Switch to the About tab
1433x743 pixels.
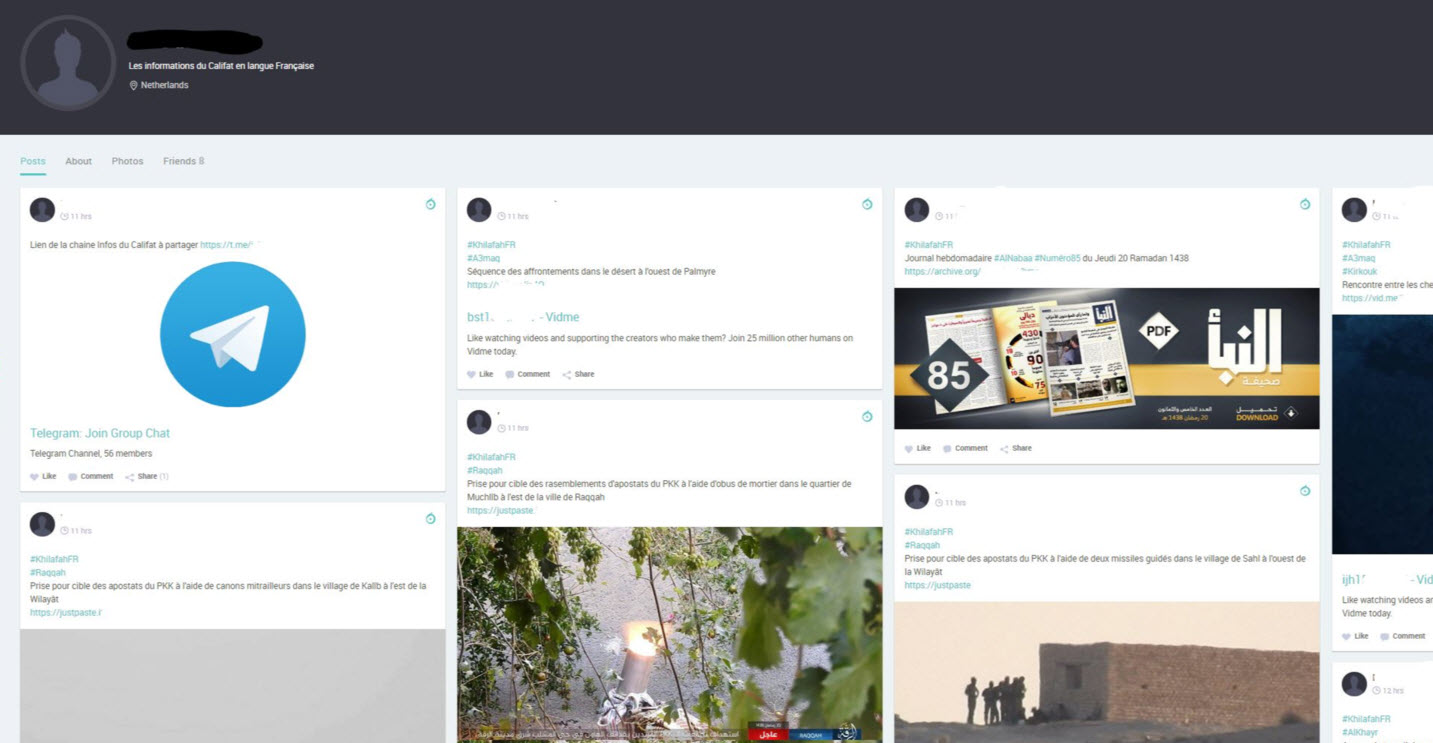78,161
